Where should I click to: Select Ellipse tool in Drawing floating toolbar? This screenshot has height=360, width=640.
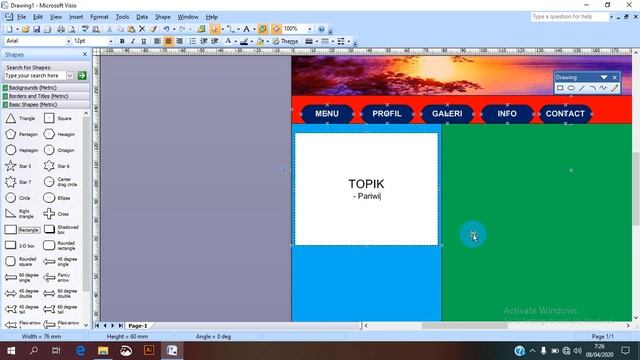[x=571, y=88]
